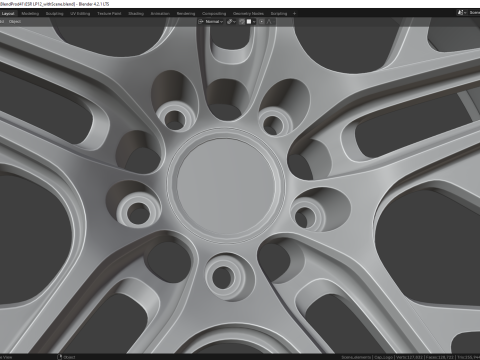Switch to the Layout workspace tab

[x=8, y=14]
